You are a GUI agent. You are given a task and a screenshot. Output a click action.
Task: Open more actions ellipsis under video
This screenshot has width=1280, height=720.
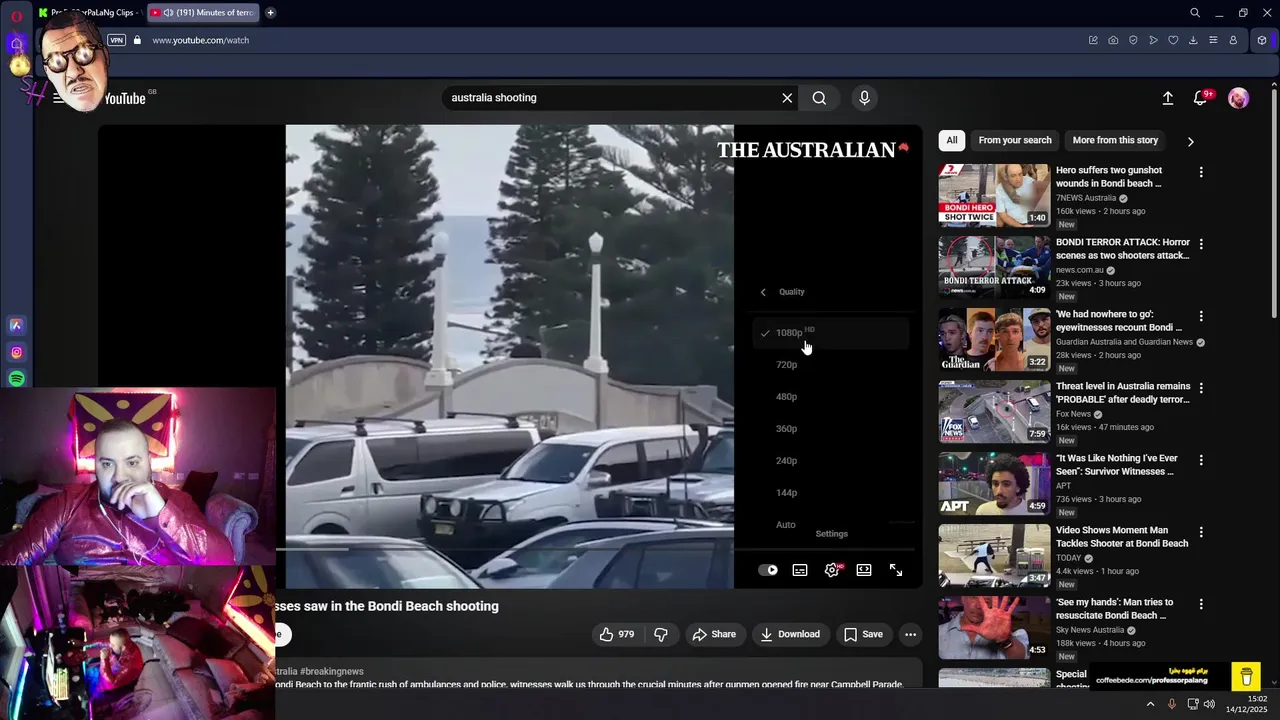(910, 634)
